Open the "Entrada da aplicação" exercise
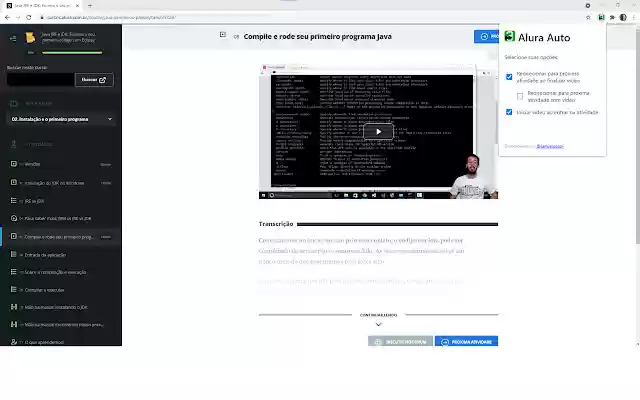 pos(60,255)
